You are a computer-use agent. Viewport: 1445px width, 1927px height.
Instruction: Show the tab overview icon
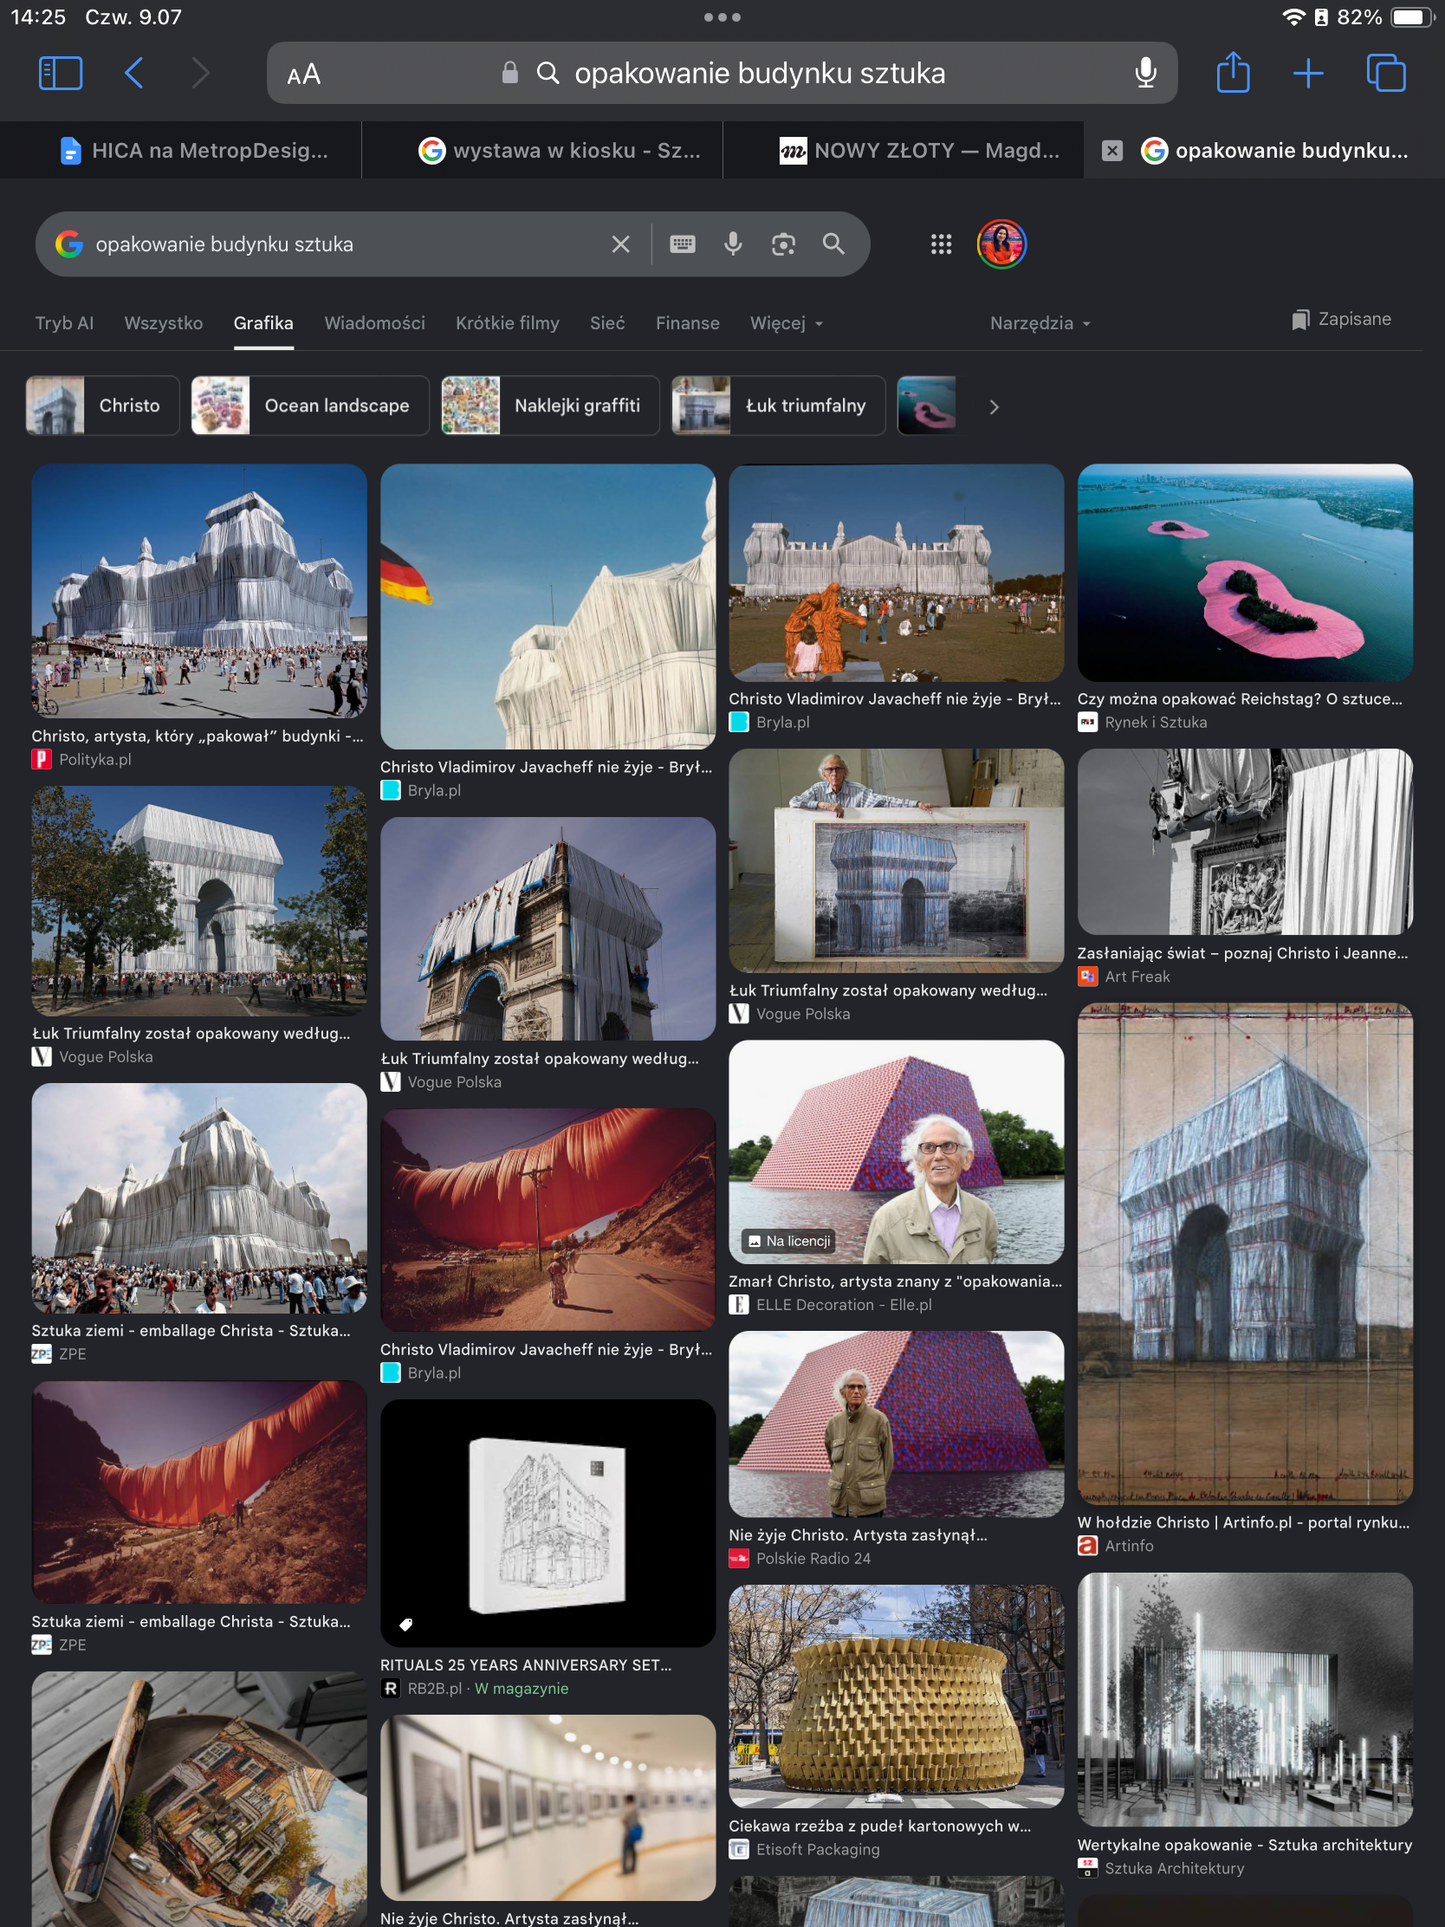point(1386,73)
